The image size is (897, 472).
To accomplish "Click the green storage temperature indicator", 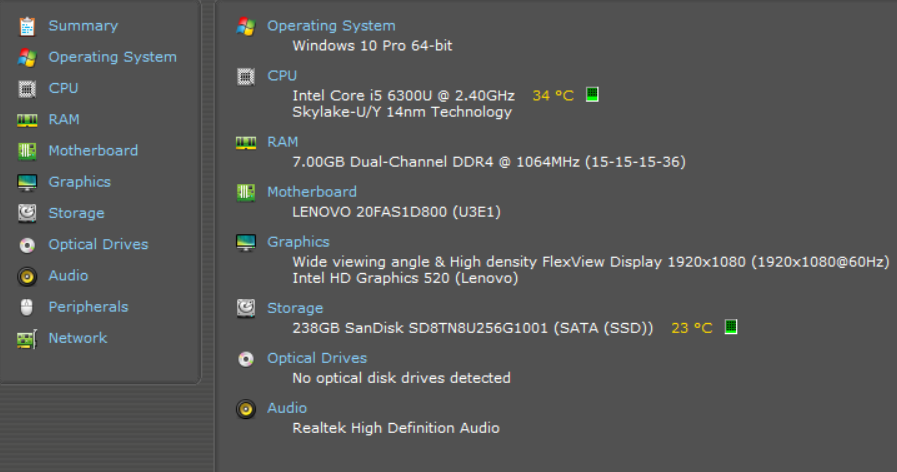I will 731,327.
